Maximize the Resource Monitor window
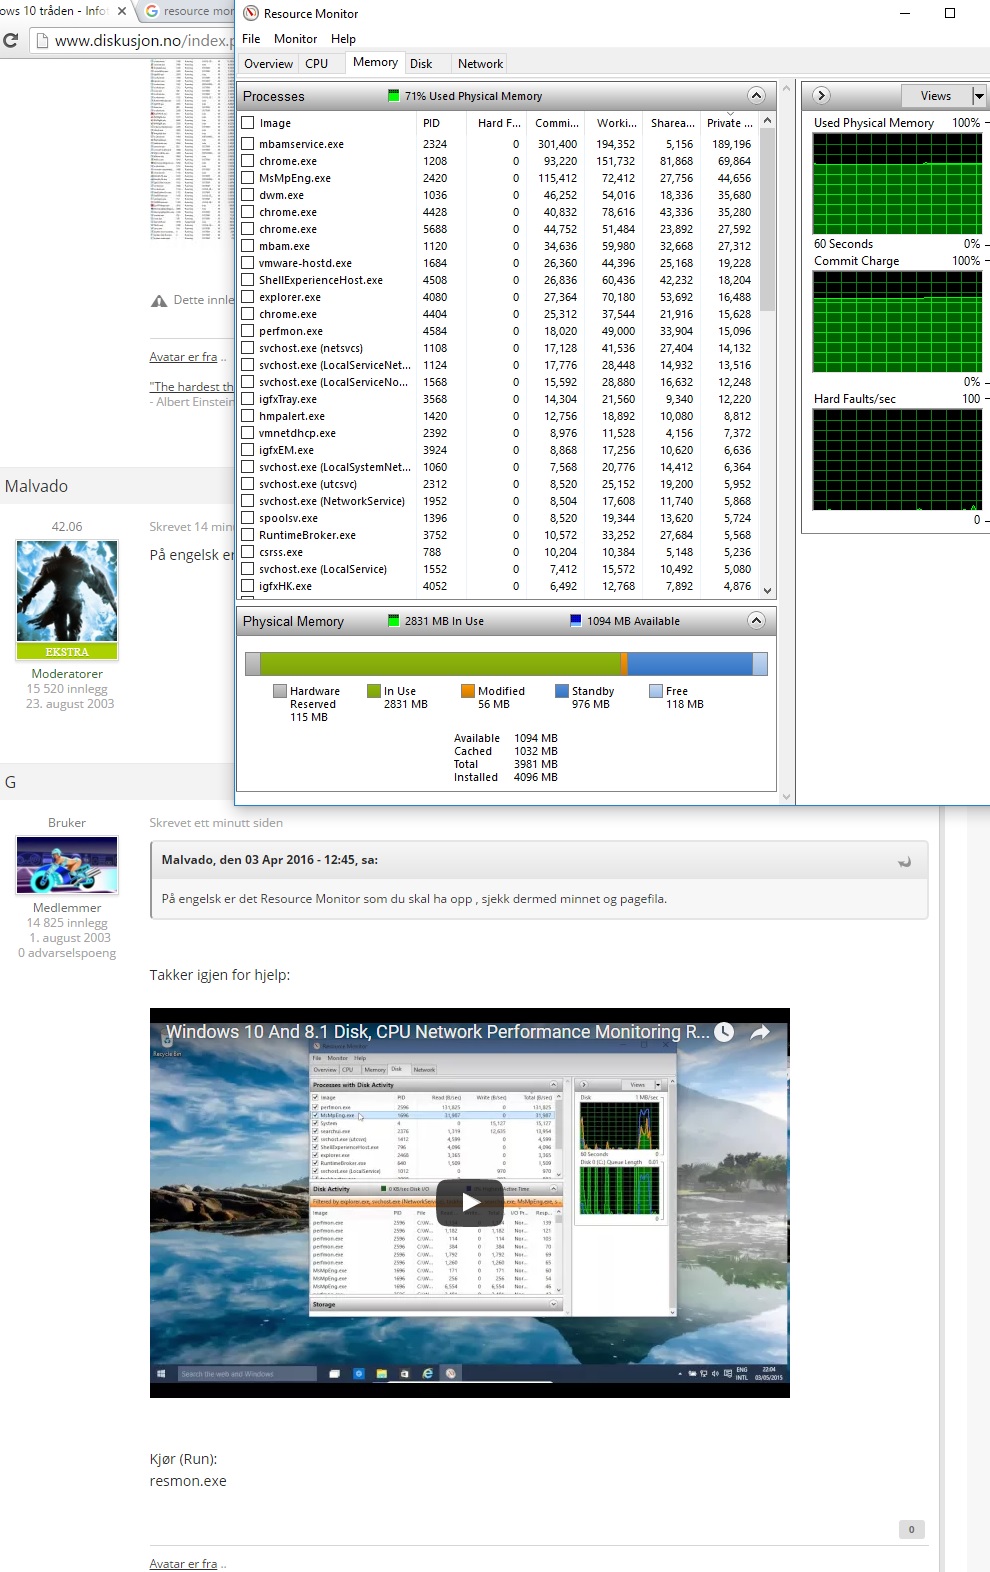The height and width of the screenshot is (1572, 990). pos(949,13)
